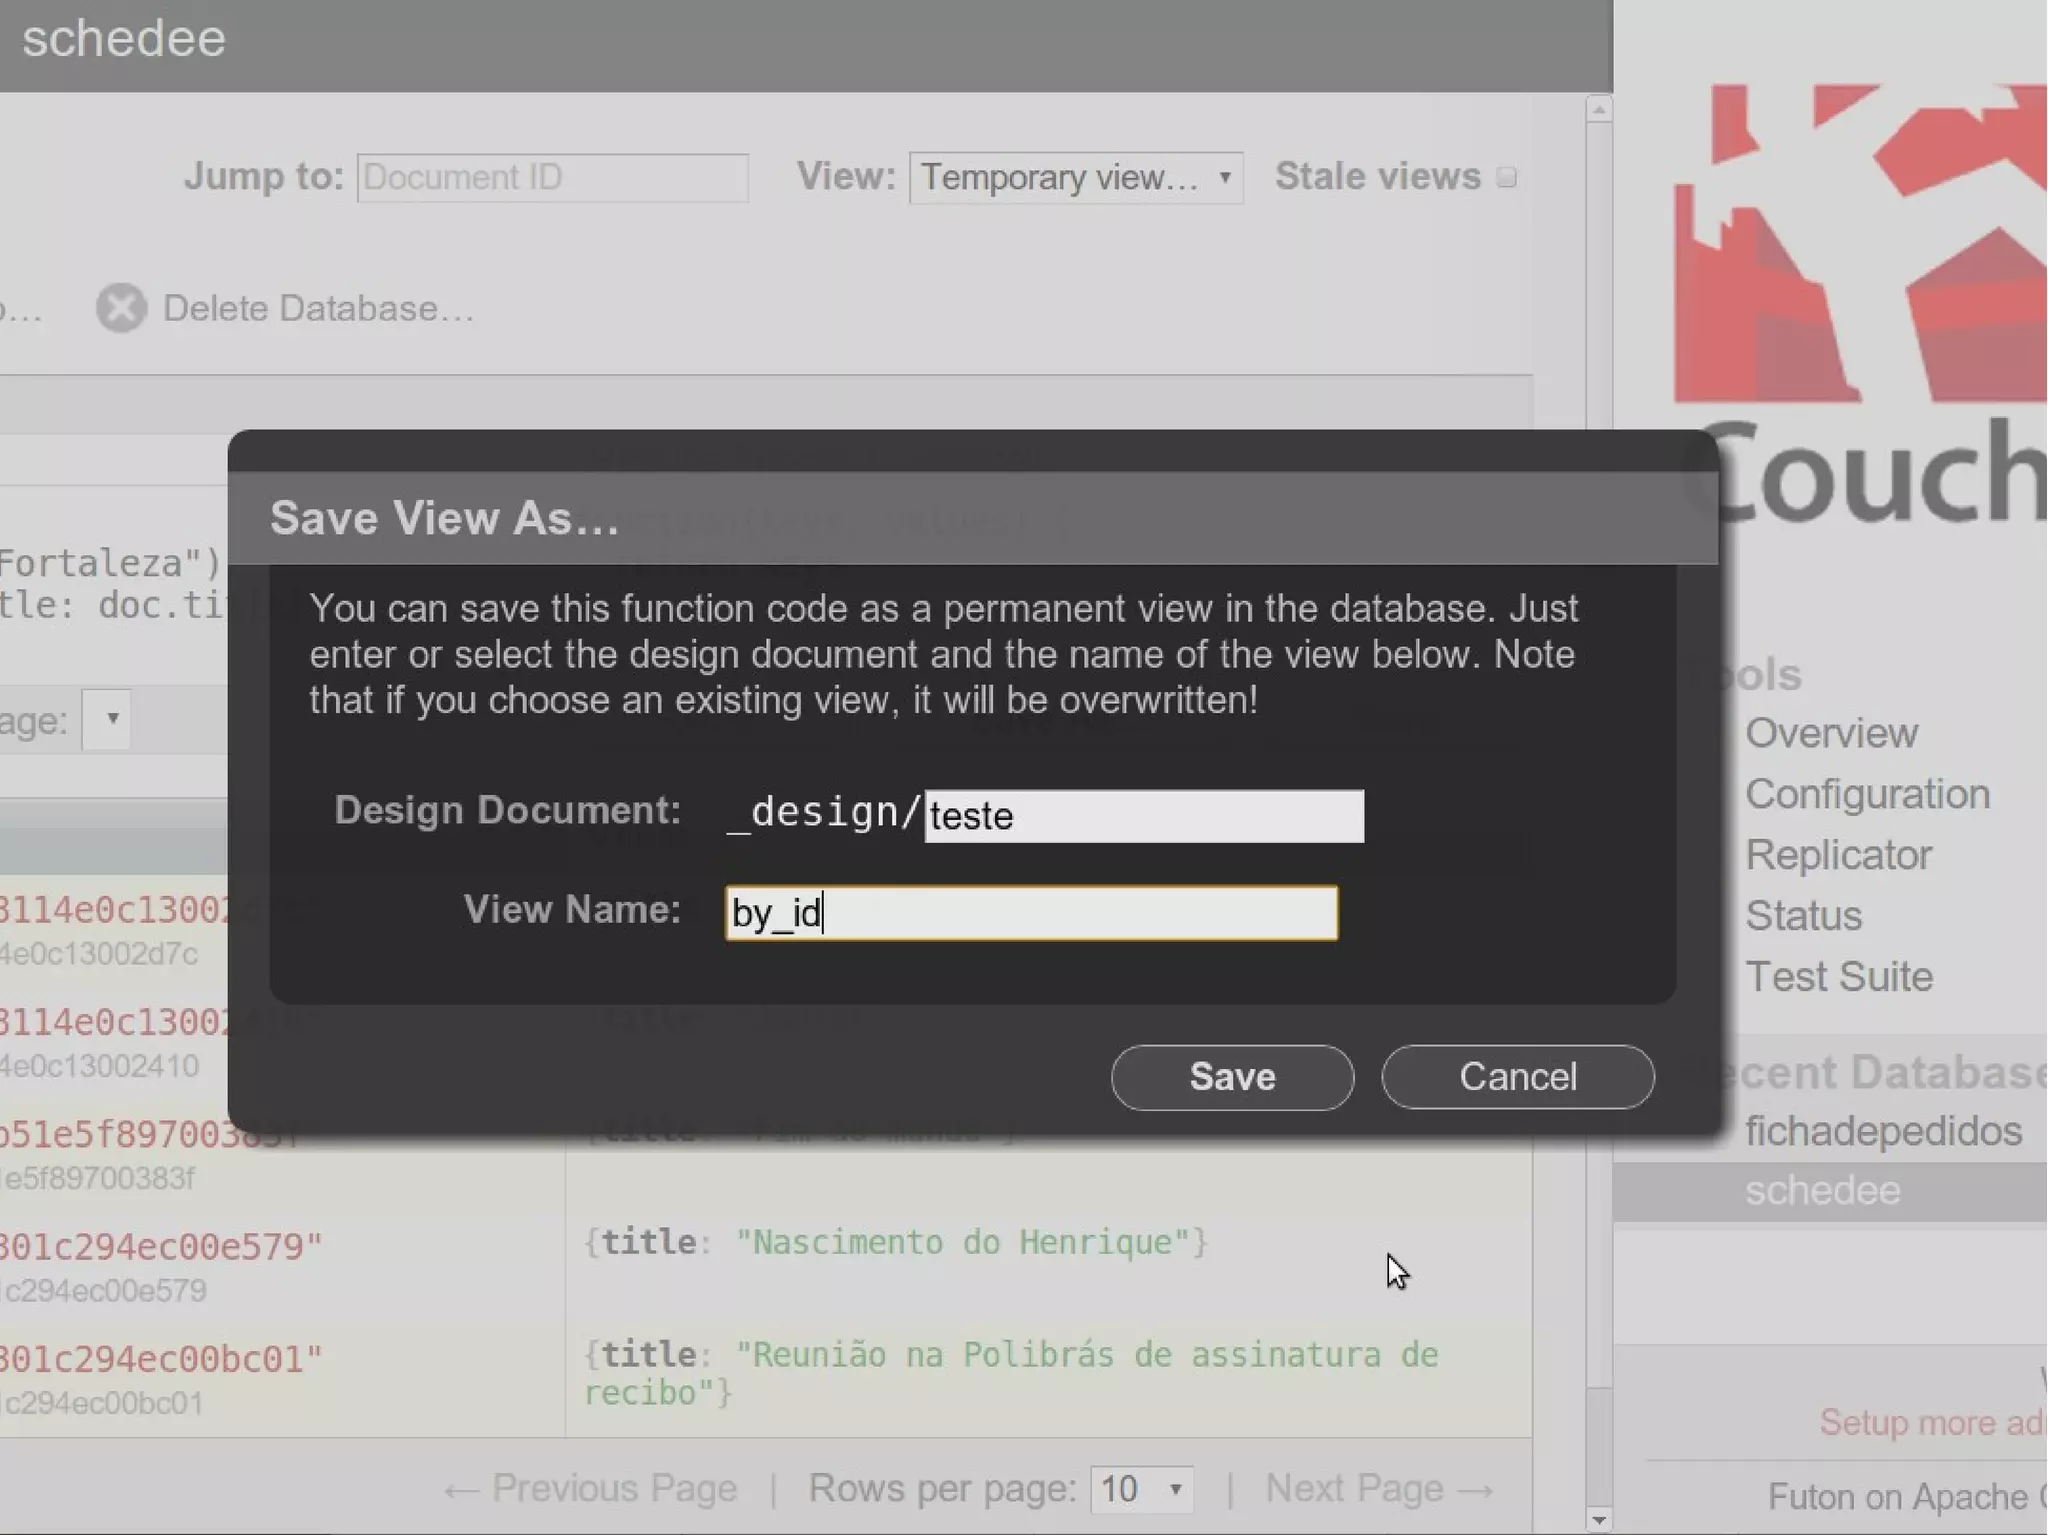Click scrollbar down arrow at bottom

click(1598, 1519)
